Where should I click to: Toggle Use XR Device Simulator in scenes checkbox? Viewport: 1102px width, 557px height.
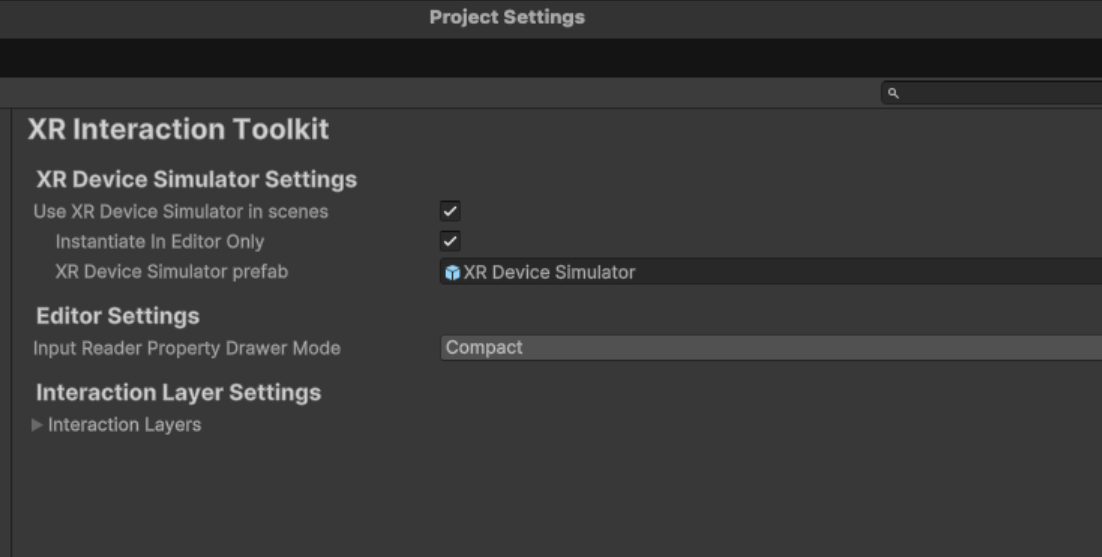pyautogui.click(x=450, y=211)
